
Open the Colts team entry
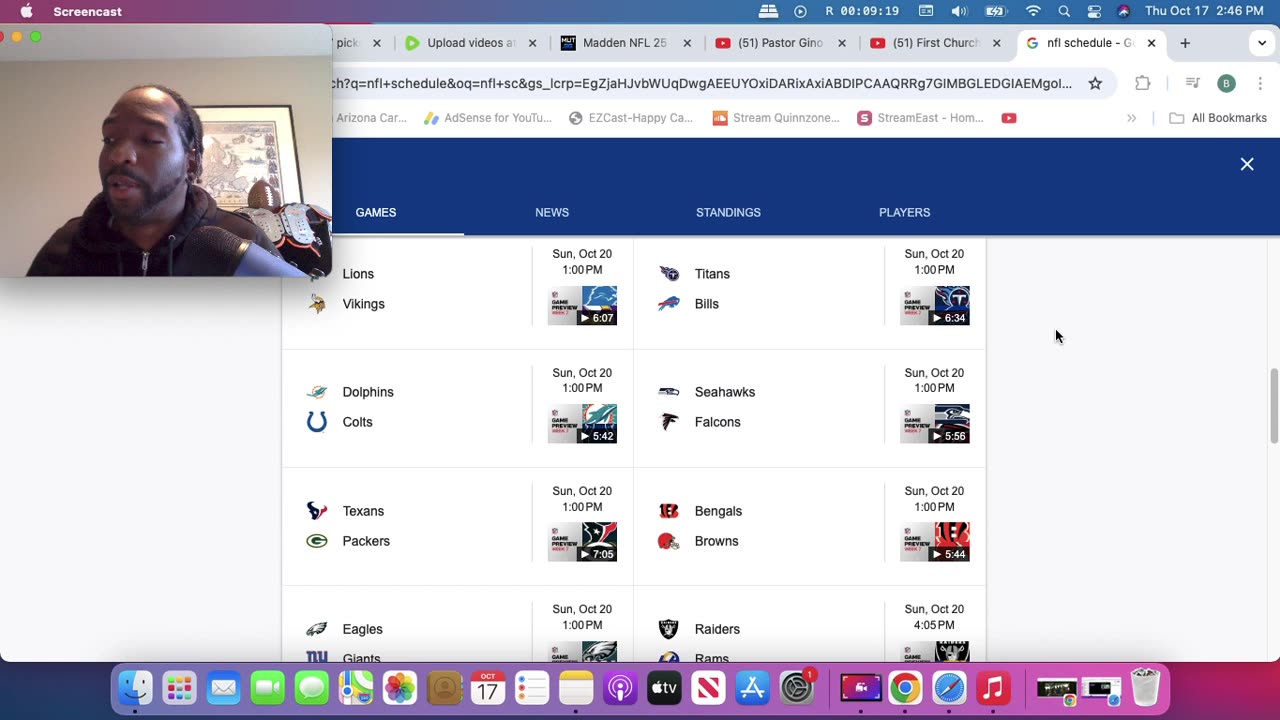pos(357,422)
